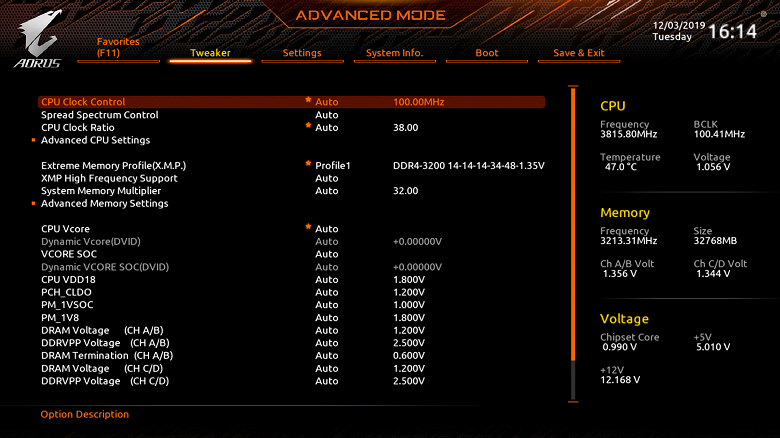Click star marker beside XMP Profile1
This screenshot has height=438, width=780.
click(x=308, y=164)
